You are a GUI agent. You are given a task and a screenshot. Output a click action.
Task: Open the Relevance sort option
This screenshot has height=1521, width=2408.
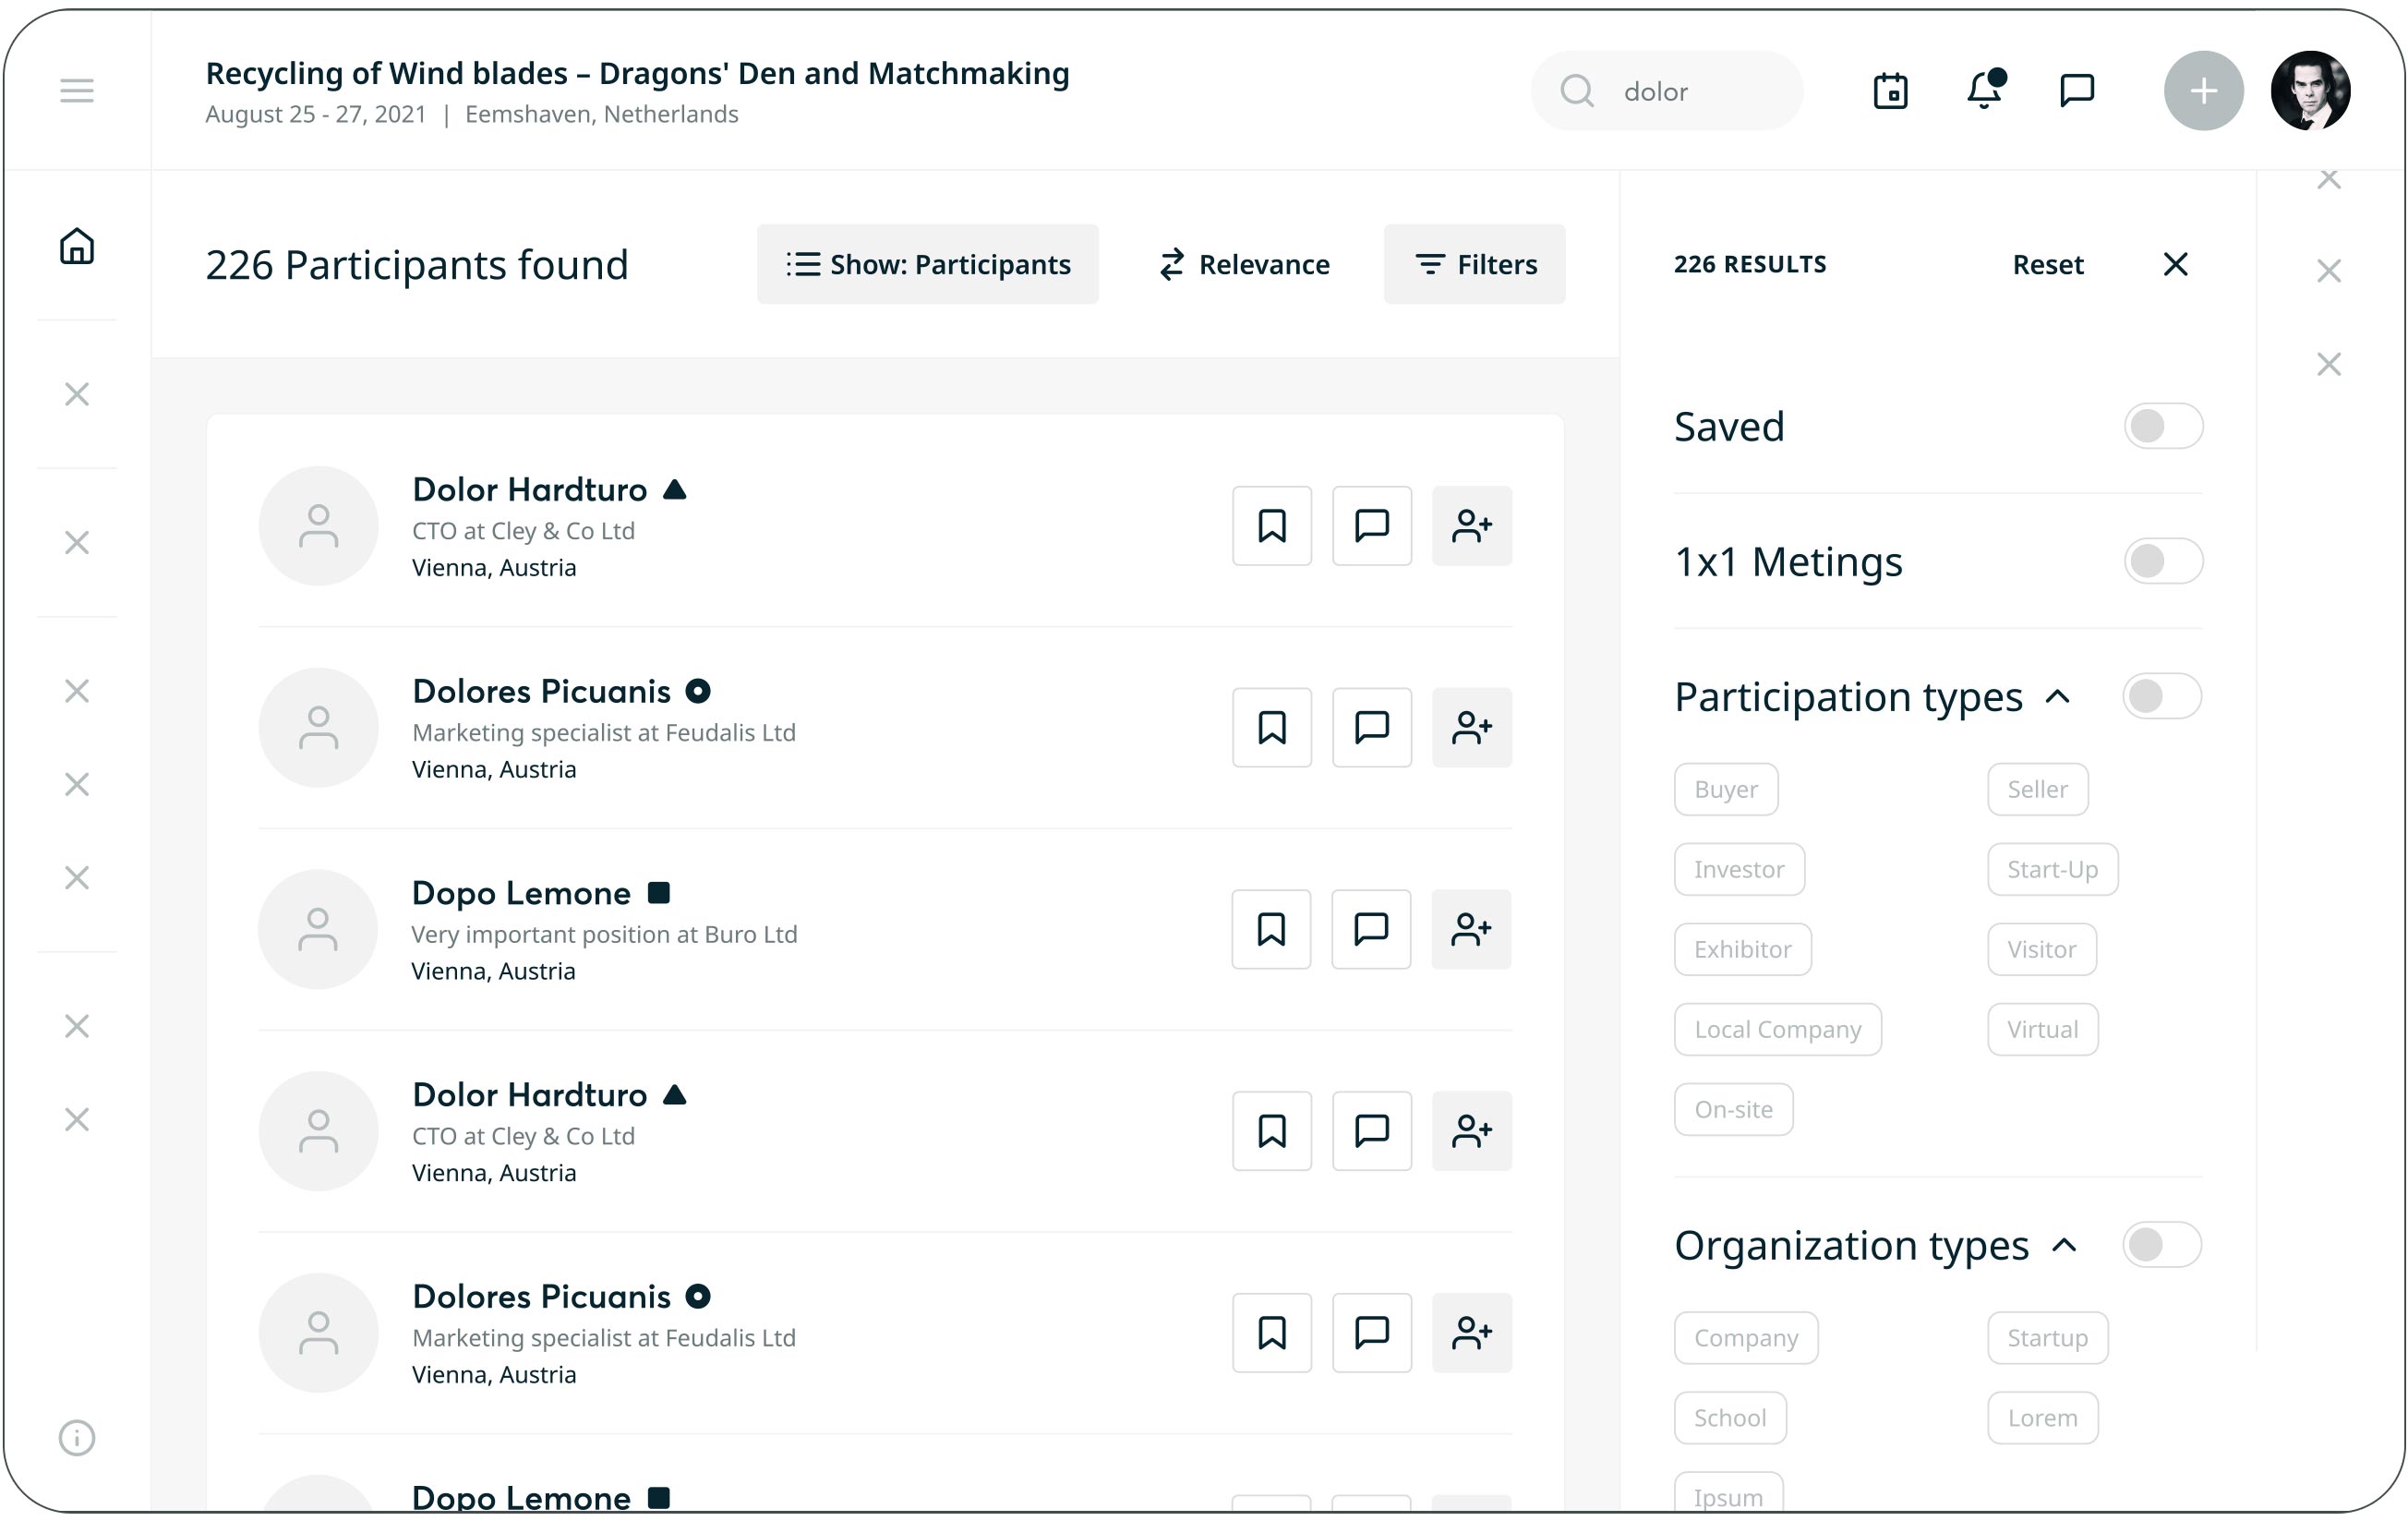click(x=1244, y=265)
